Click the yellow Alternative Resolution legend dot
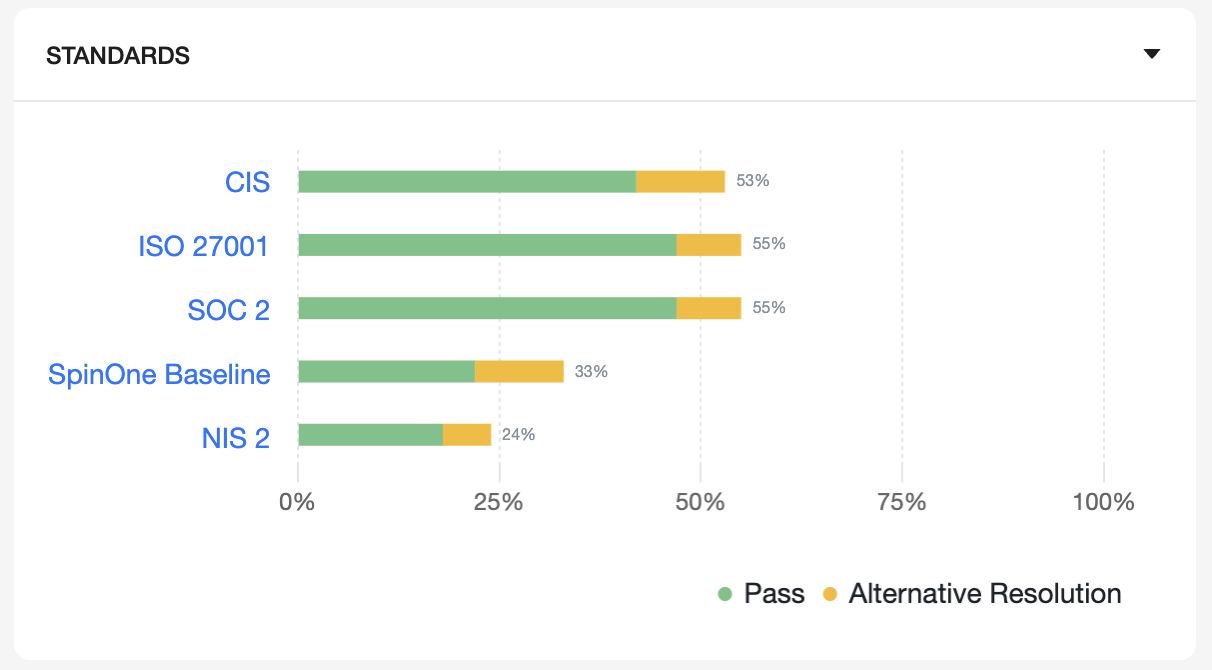This screenshot has width=1212, height=670. tap(830, 595)
